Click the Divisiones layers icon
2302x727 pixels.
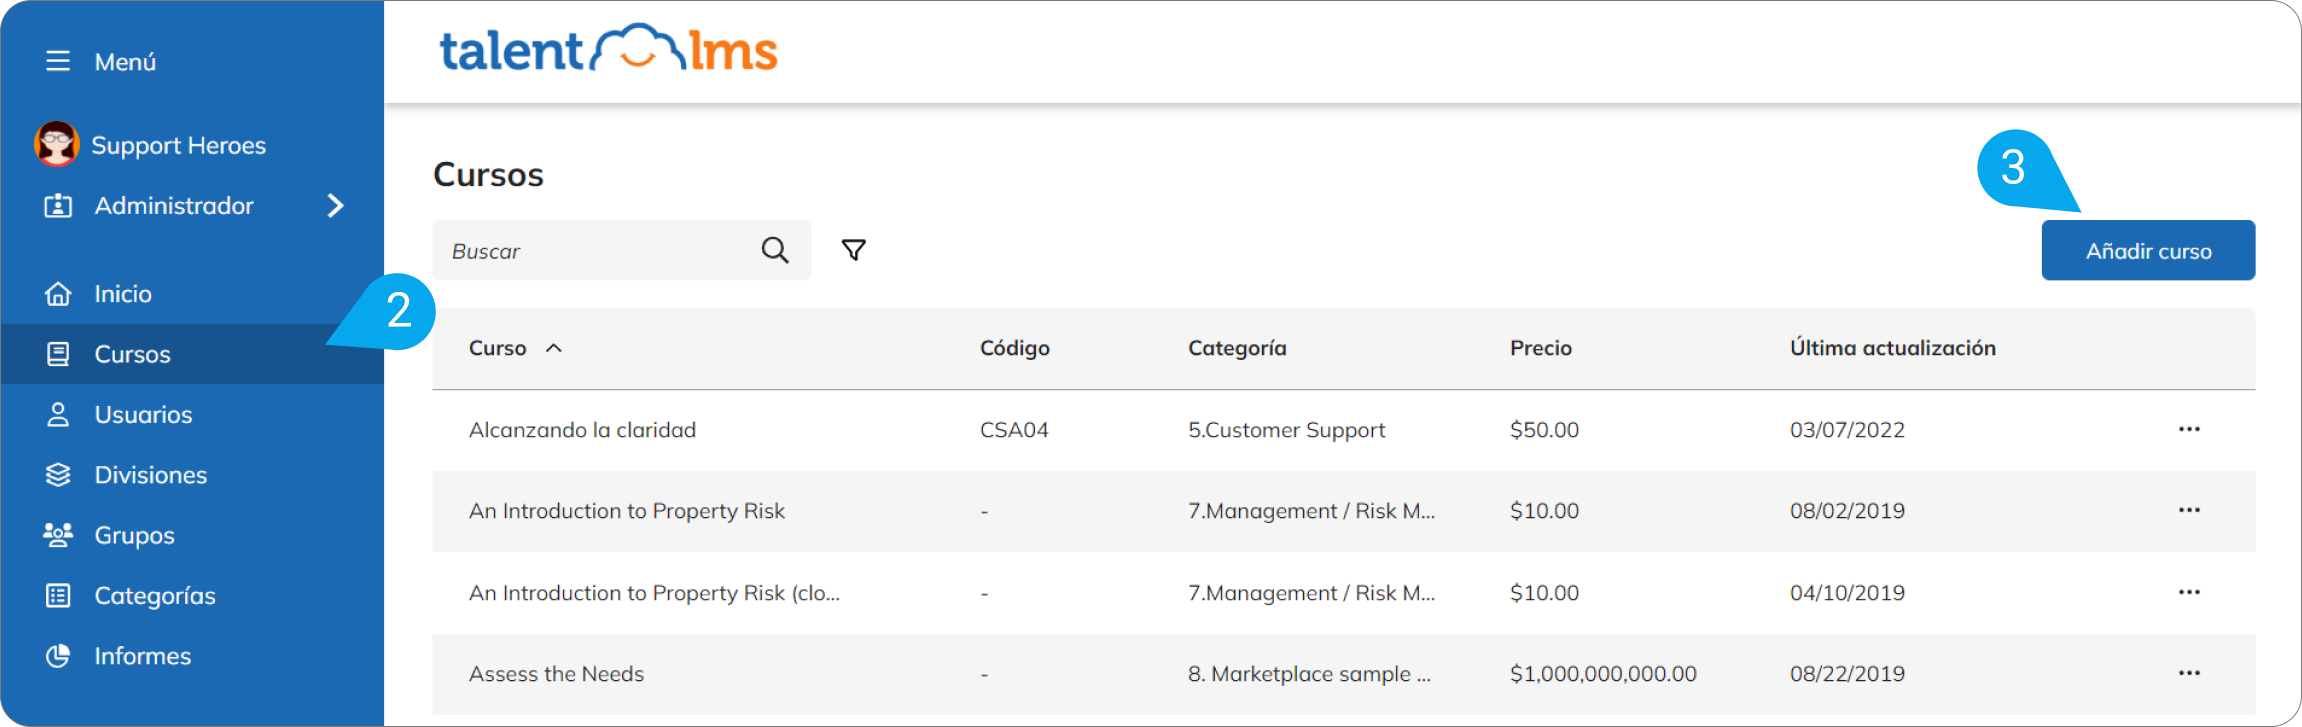[58, 474]
